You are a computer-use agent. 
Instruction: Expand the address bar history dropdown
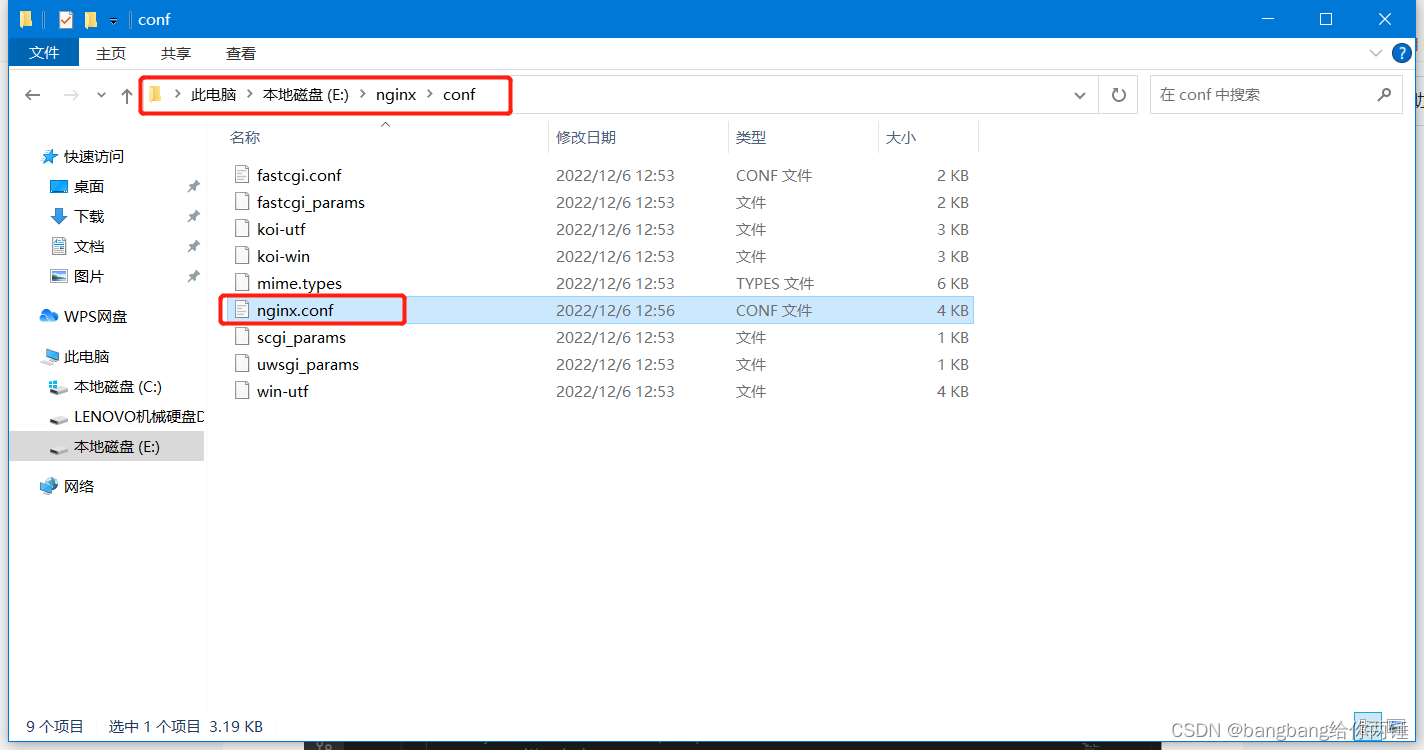1079,94
